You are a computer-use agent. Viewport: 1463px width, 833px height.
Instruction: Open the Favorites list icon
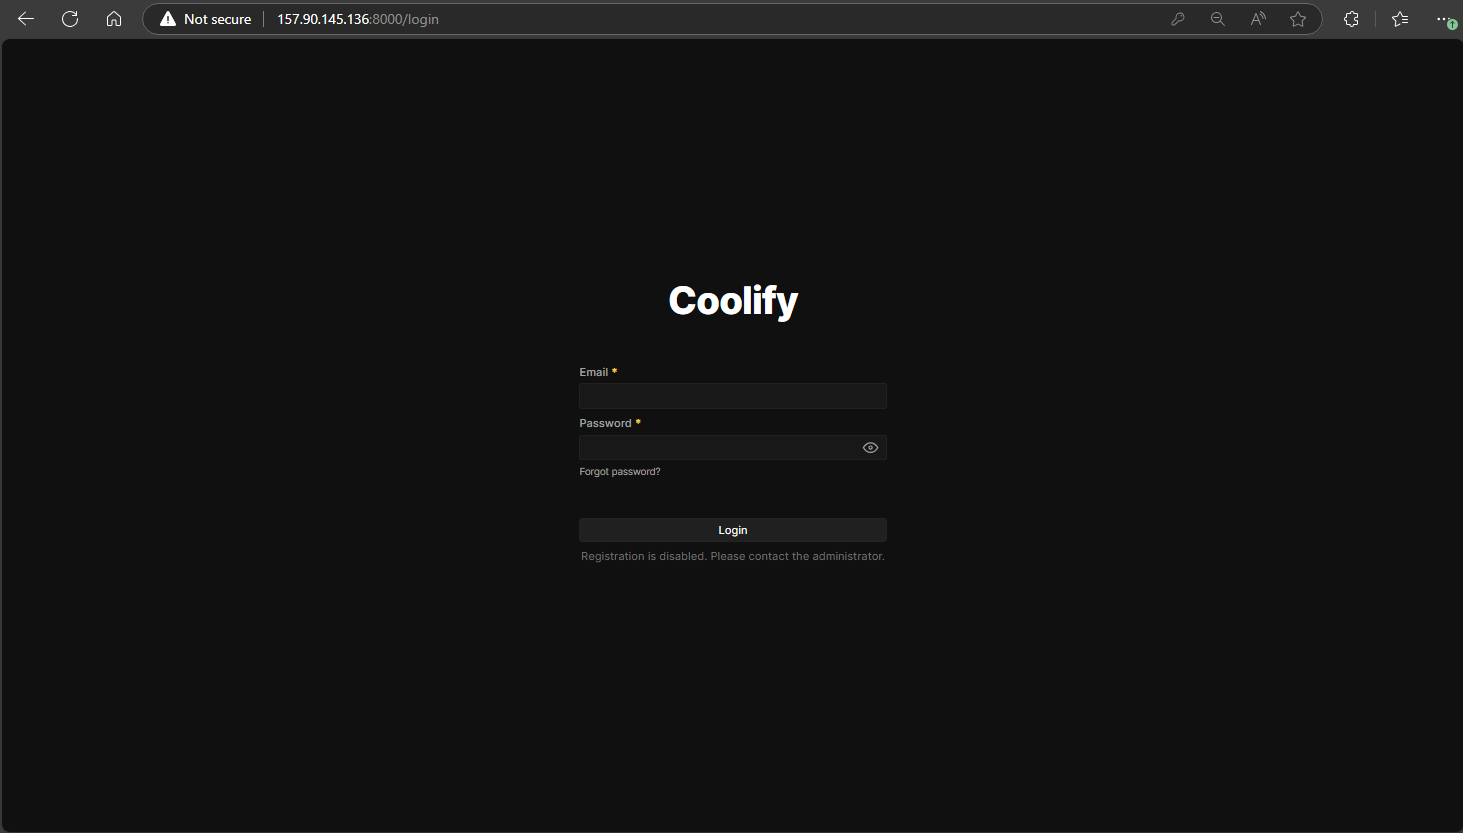click(1399, 19)
